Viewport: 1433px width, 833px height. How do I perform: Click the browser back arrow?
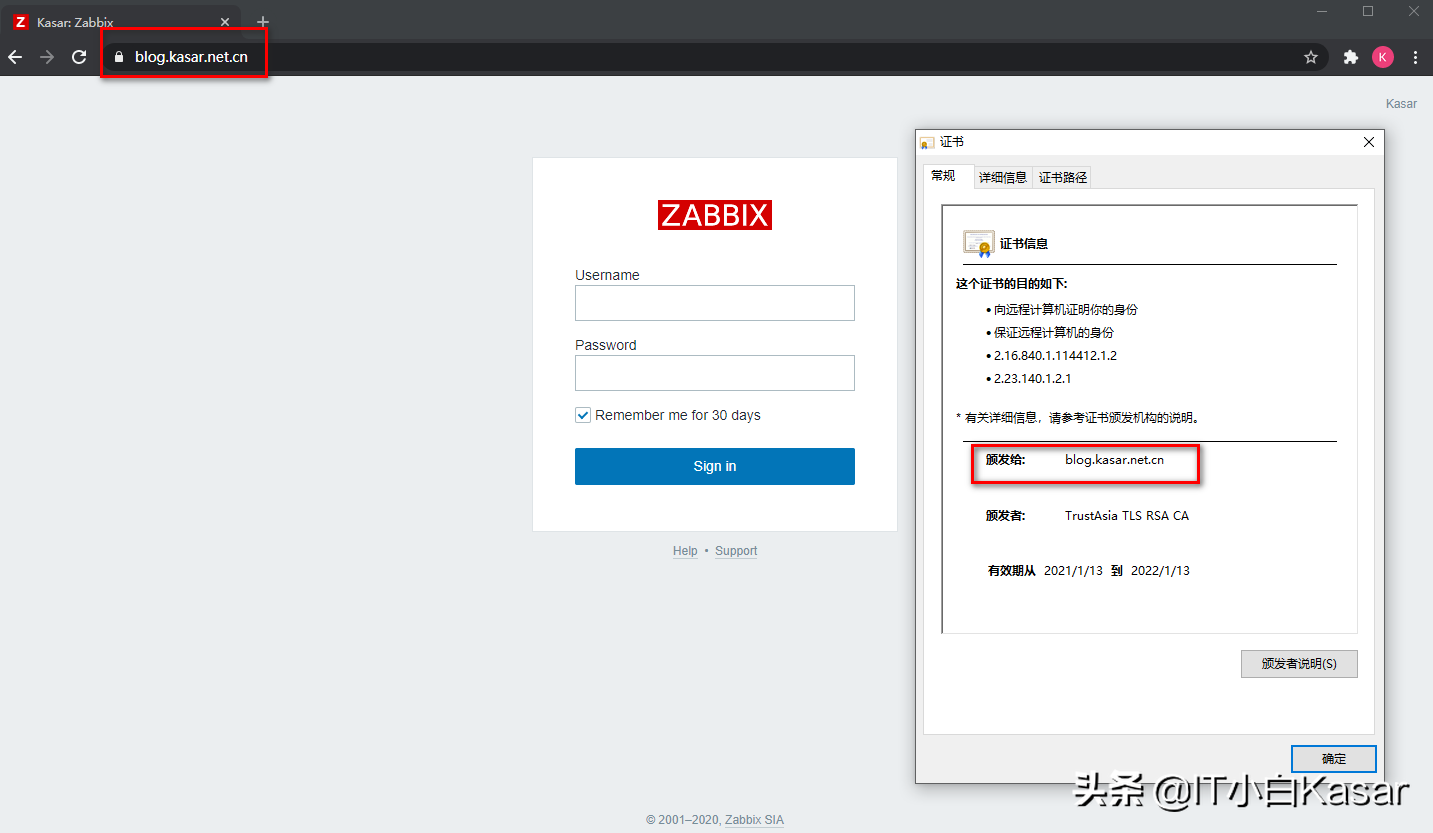click(x=15, y=57)
